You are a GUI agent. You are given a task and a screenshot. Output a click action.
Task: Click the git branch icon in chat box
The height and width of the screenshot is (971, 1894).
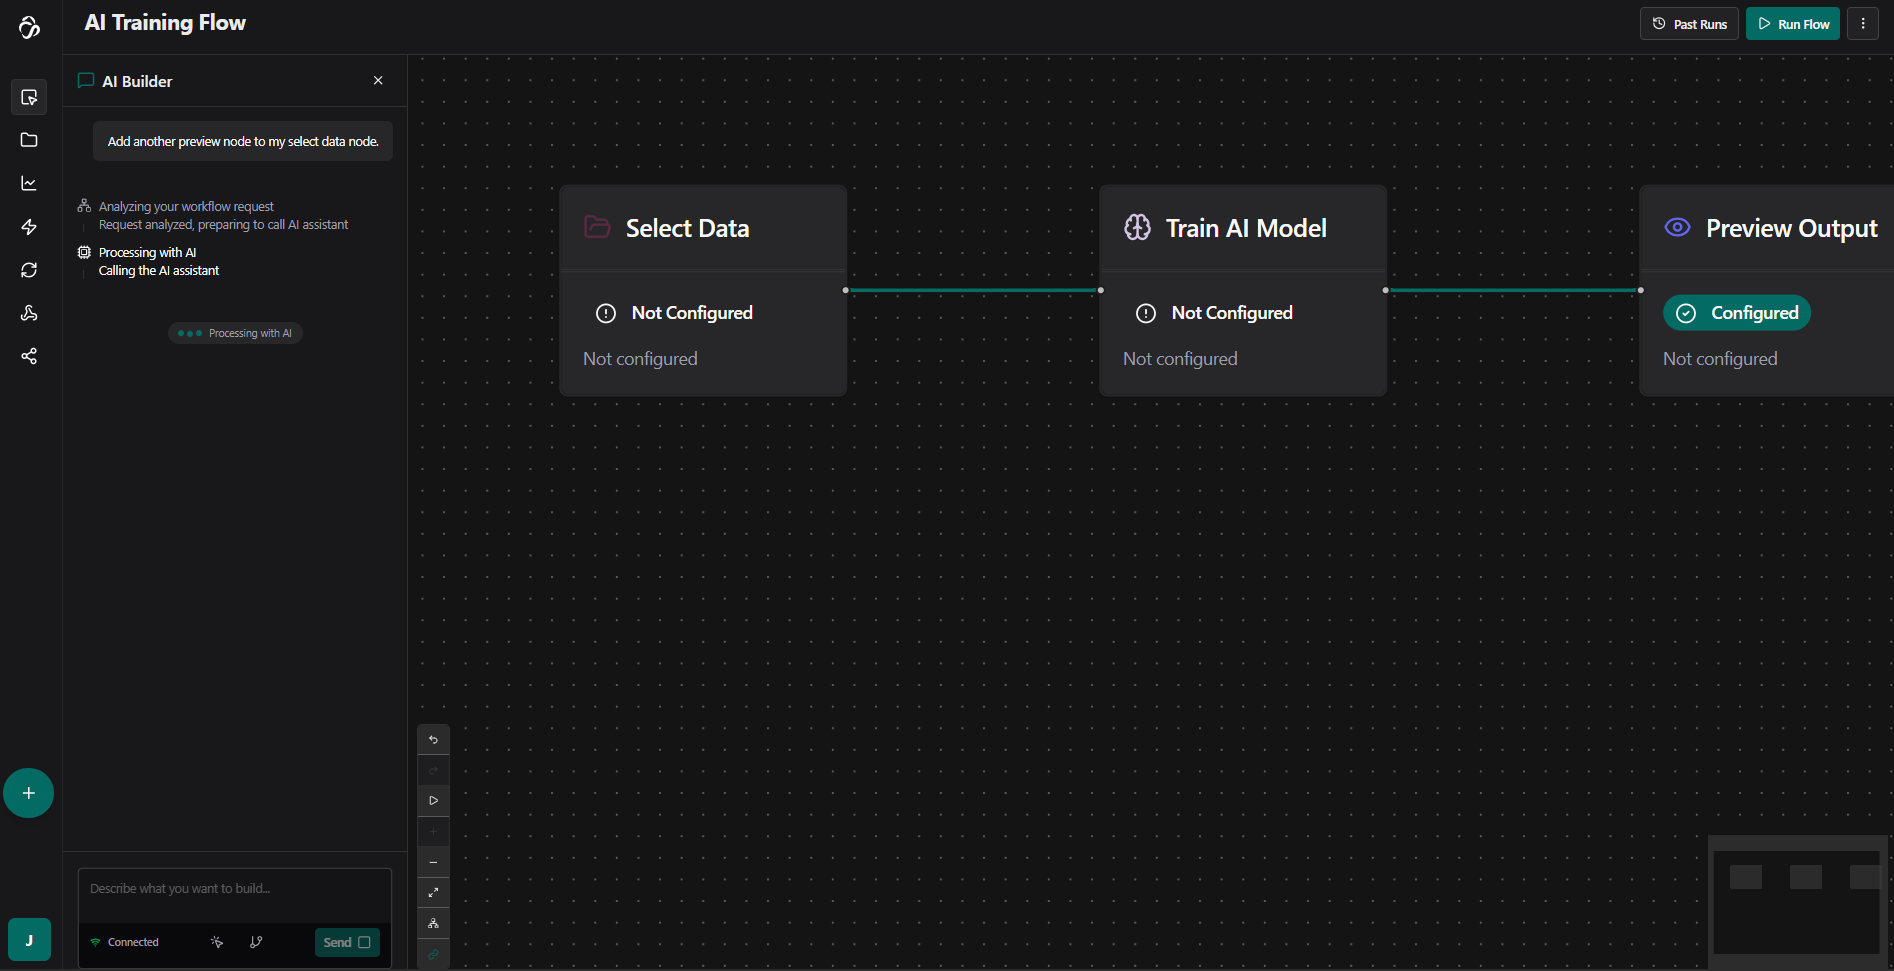click(x=256, y=942)
